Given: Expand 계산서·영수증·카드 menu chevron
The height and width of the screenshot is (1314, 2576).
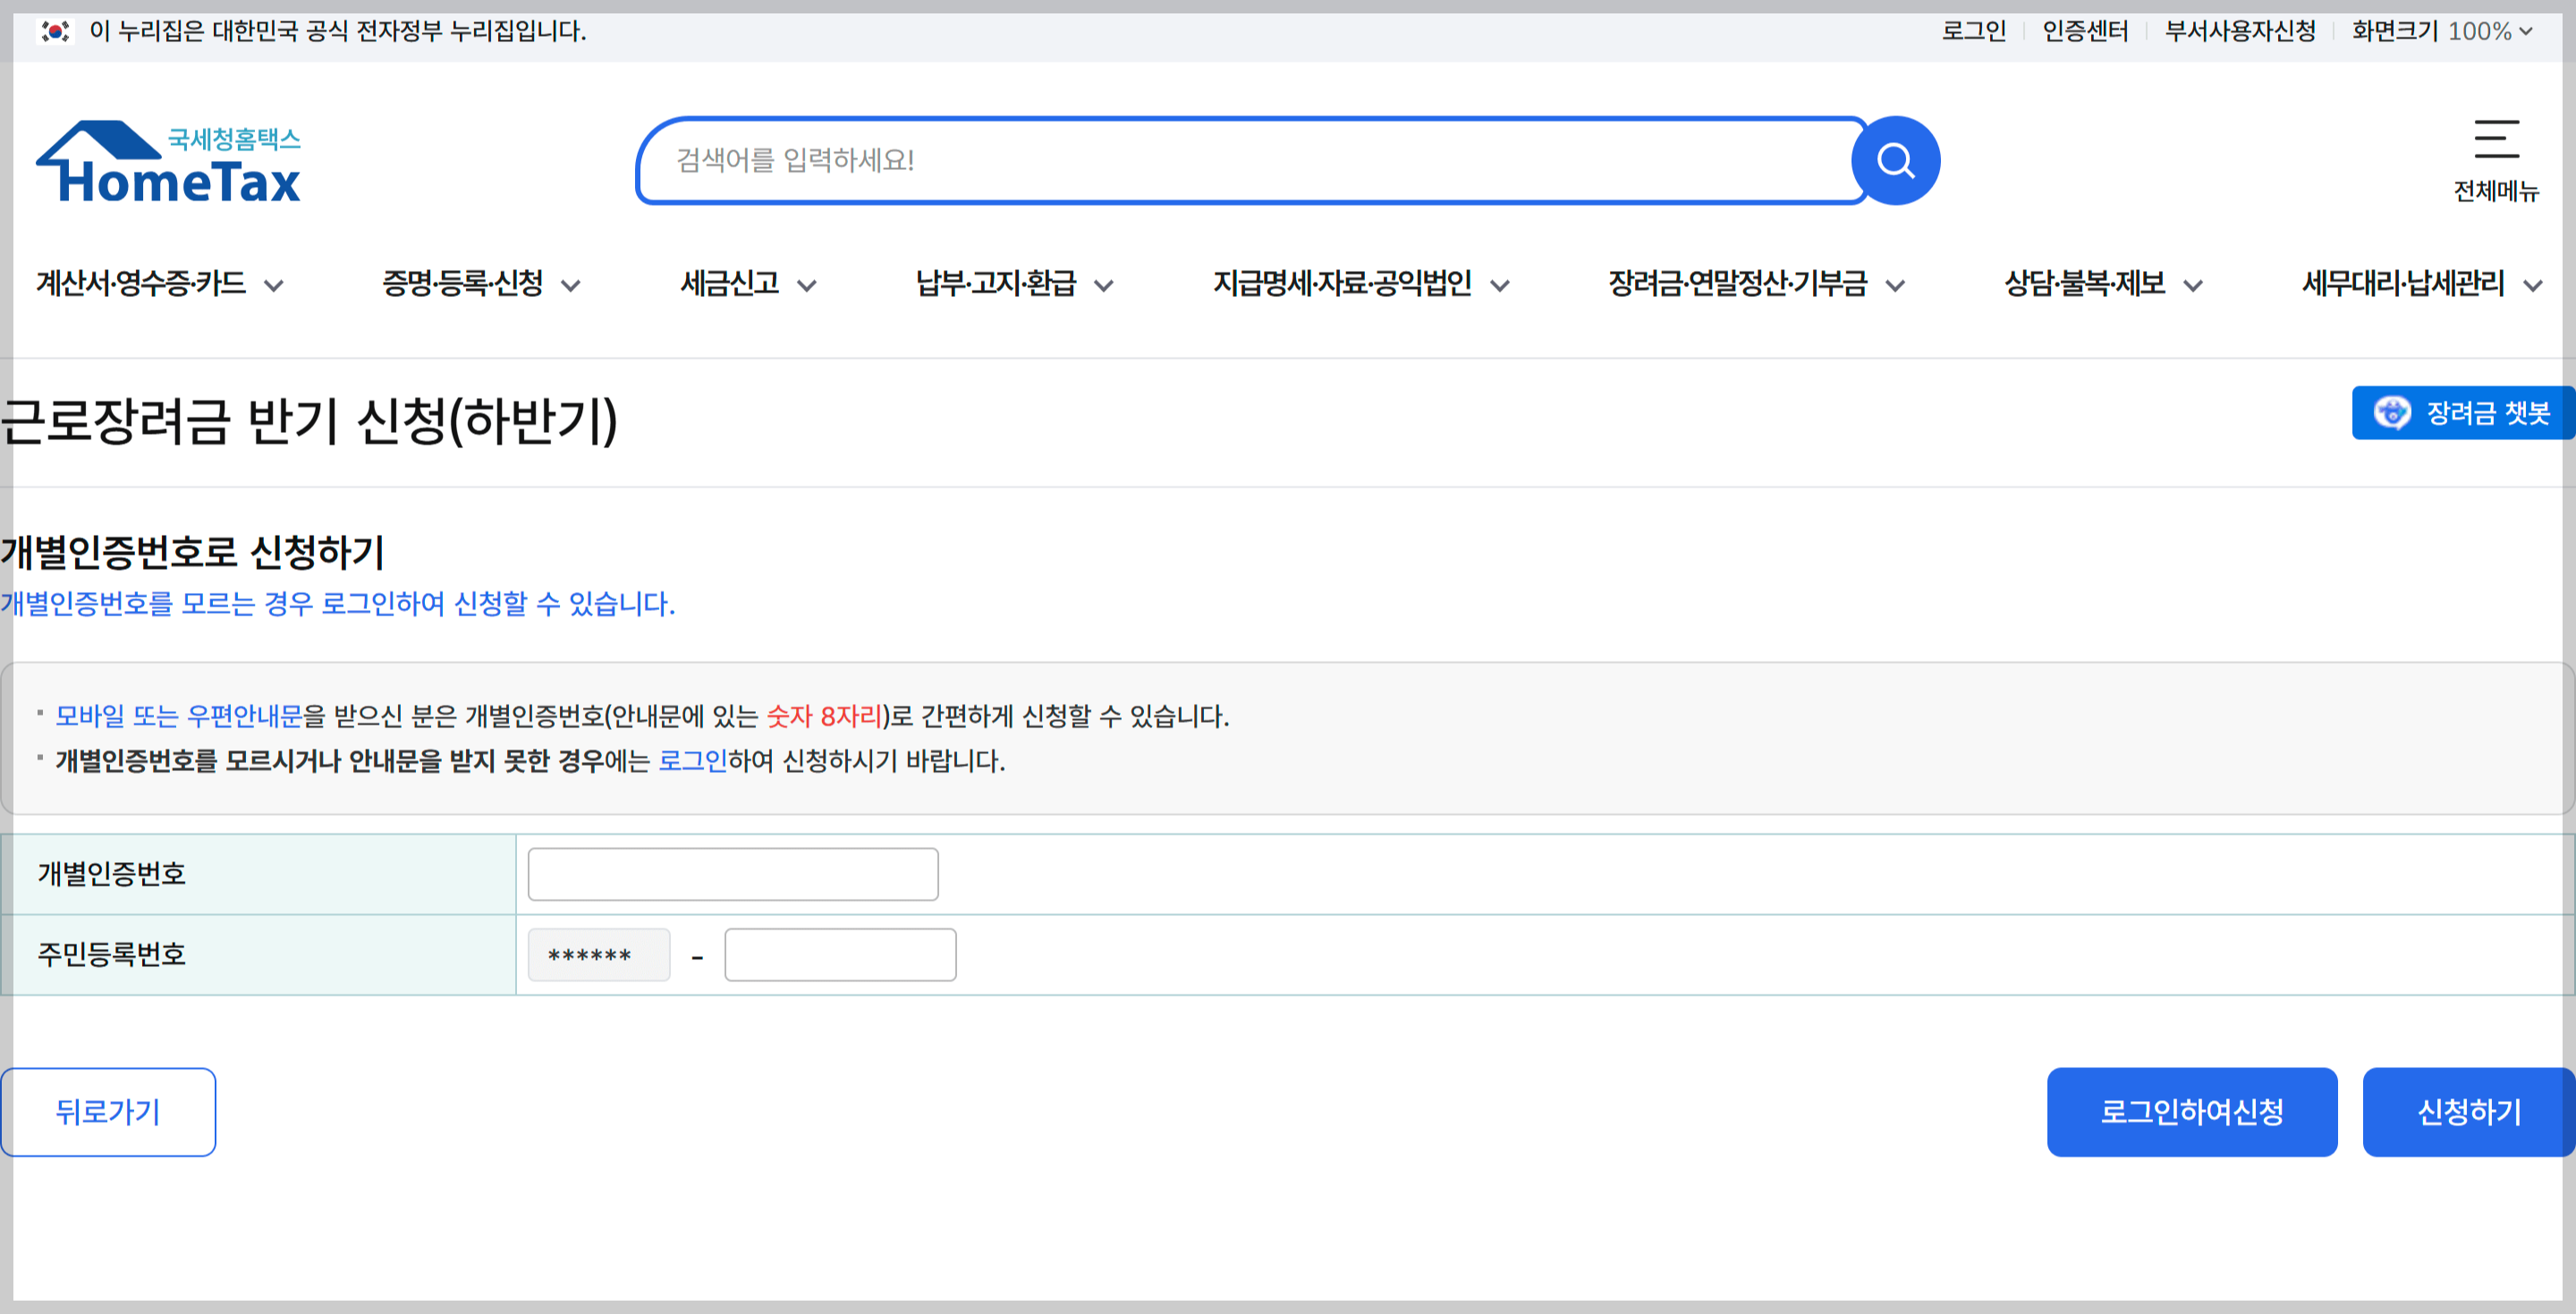Looking at the screenshot, I should pos(273,286).
